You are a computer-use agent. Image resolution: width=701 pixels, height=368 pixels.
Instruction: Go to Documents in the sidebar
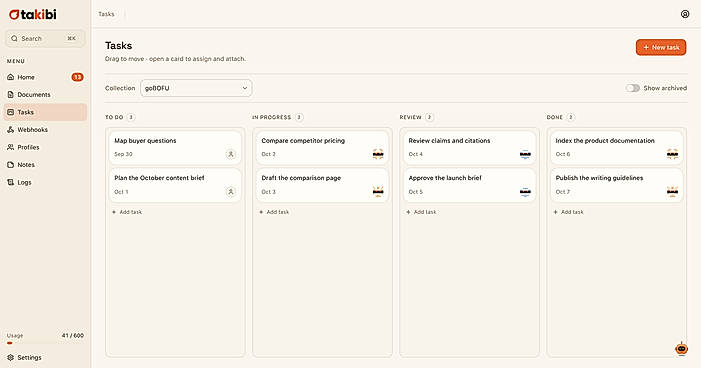pyautogui.click(x=45, y=94)
